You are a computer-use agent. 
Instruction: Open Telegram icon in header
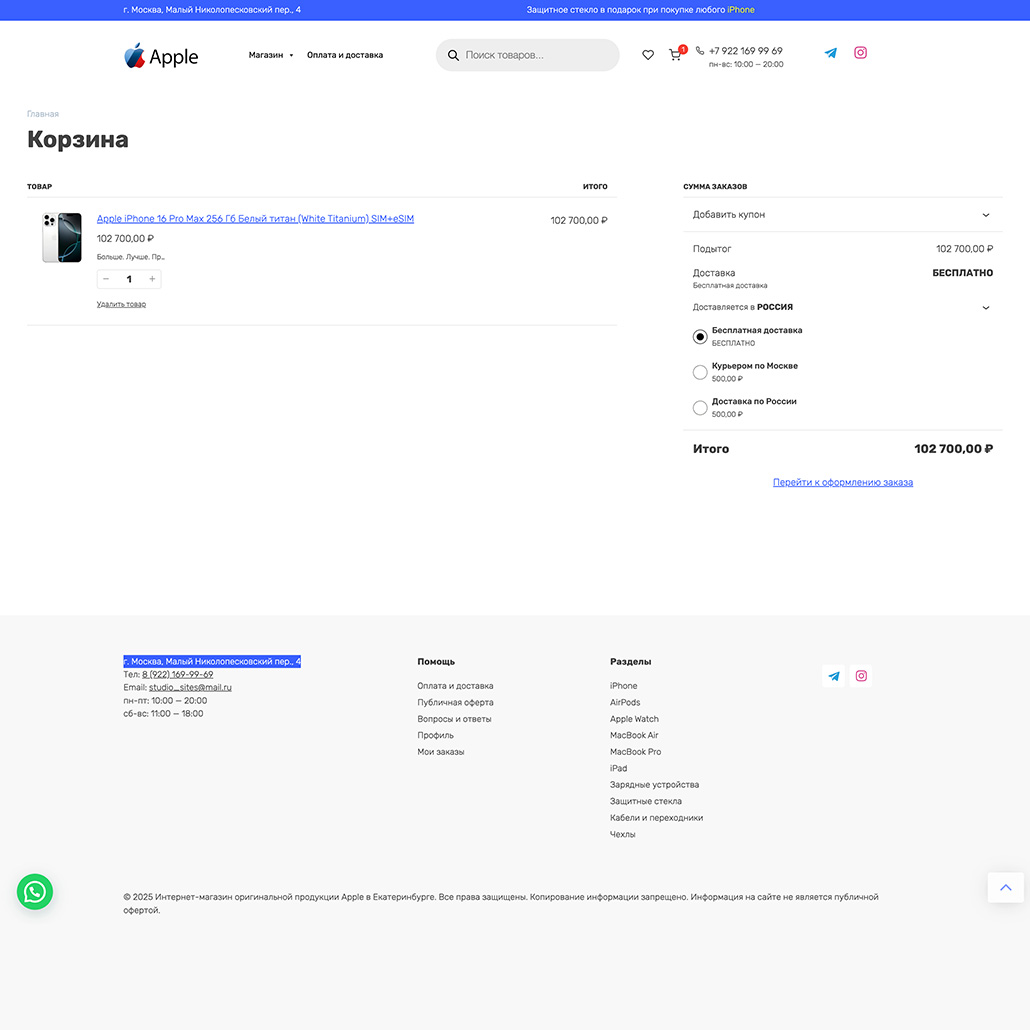pyautogui.click(x=830, y=53)
